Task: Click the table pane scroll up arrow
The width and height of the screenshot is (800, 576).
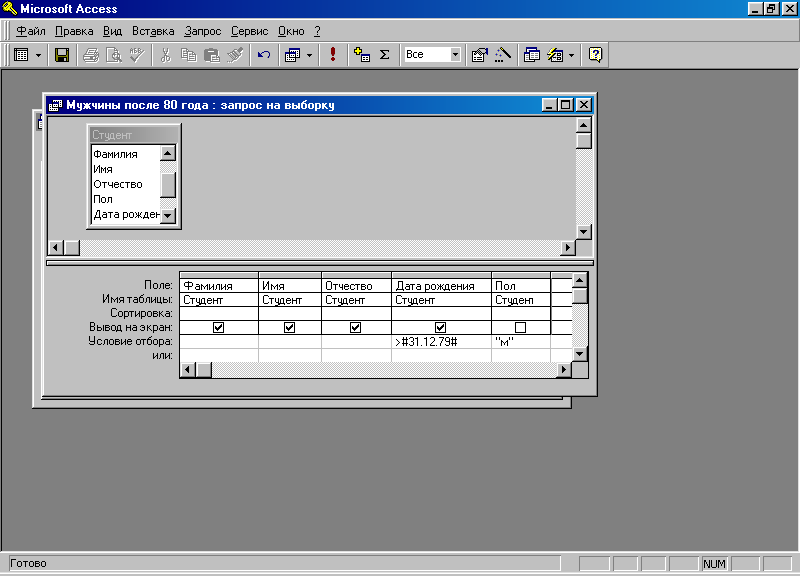Action: point(584,125)
